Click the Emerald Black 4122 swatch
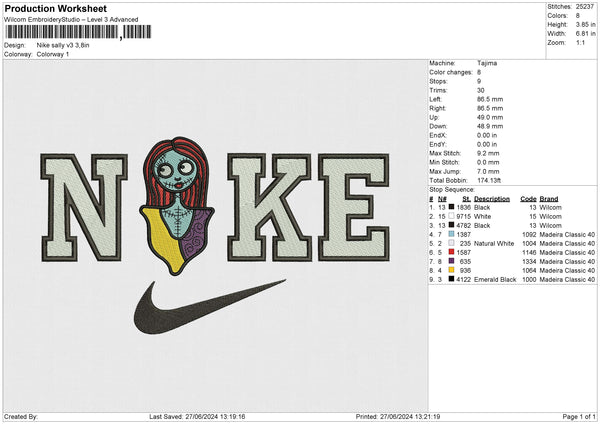600x424 pixels. pyautogui.click(x=452, y=279)
